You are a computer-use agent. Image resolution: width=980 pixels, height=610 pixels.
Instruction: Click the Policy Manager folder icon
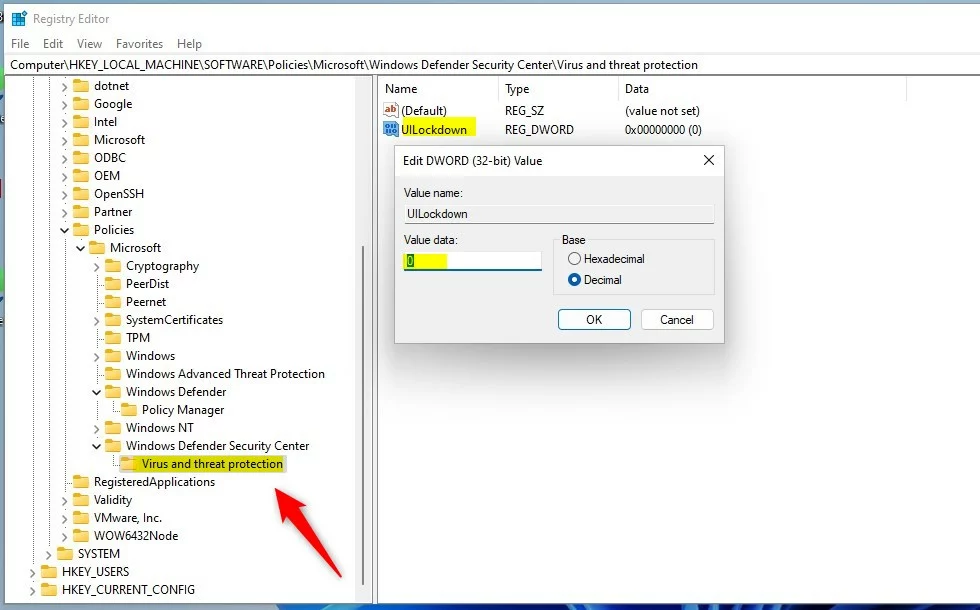(129, 410)
